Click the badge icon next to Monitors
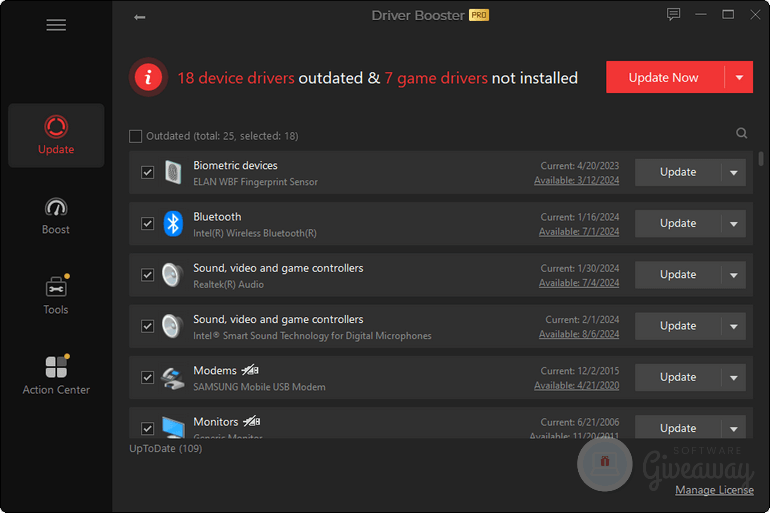The height and width of the screenshot is (513, 770). coord(251,421)
